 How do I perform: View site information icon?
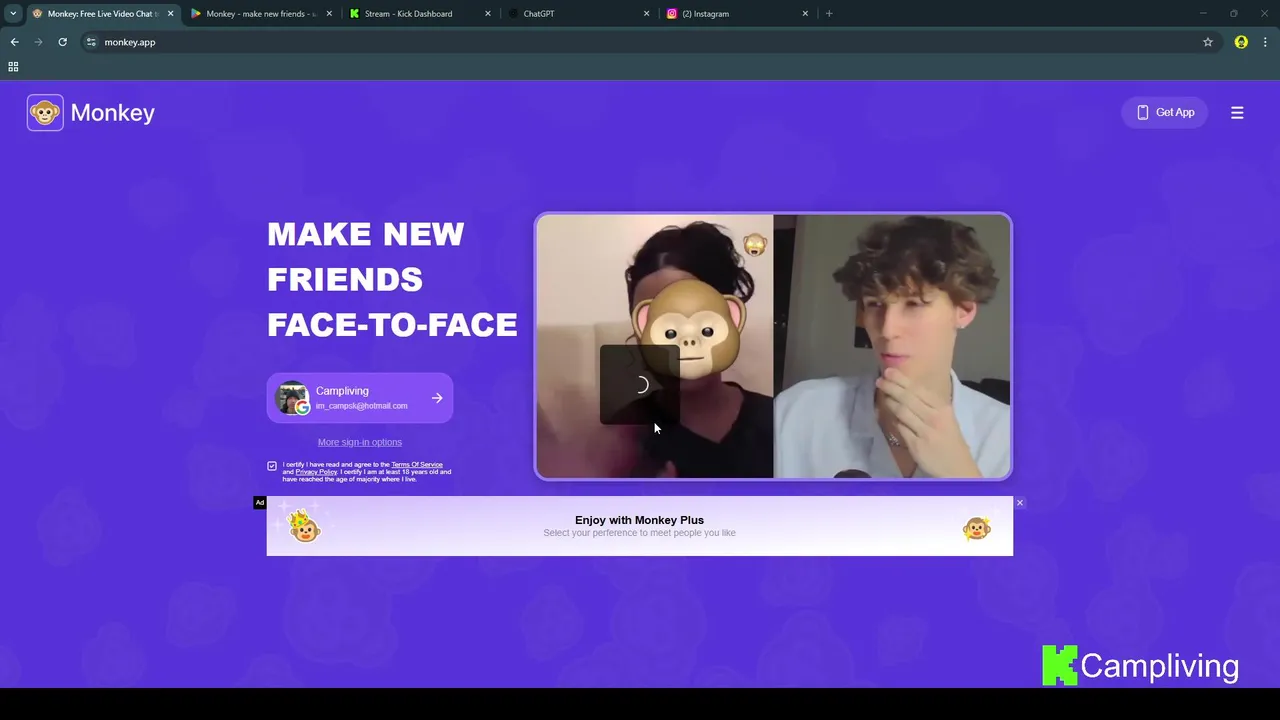click(x=91, y=42)
